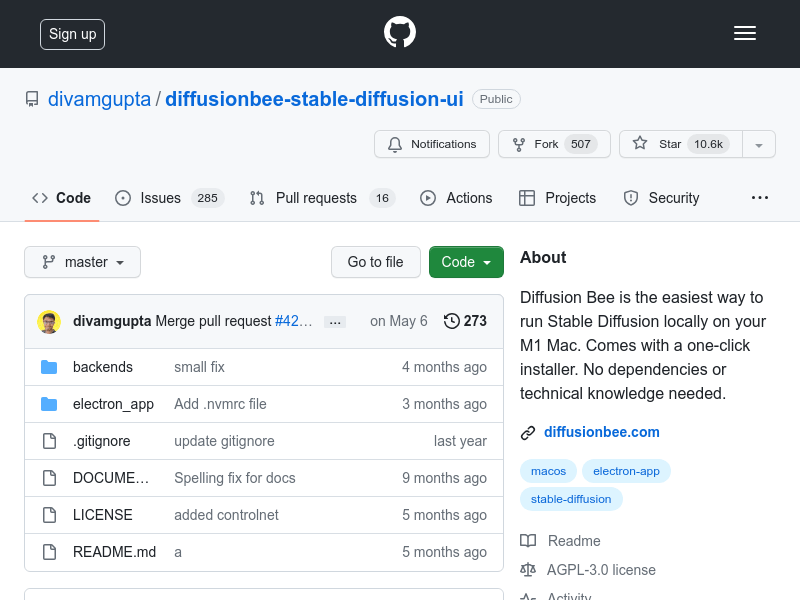Image resolution: width=800 pixels, height=600 pixels.
Task: Open the LICENSE file
Action: 103,515
